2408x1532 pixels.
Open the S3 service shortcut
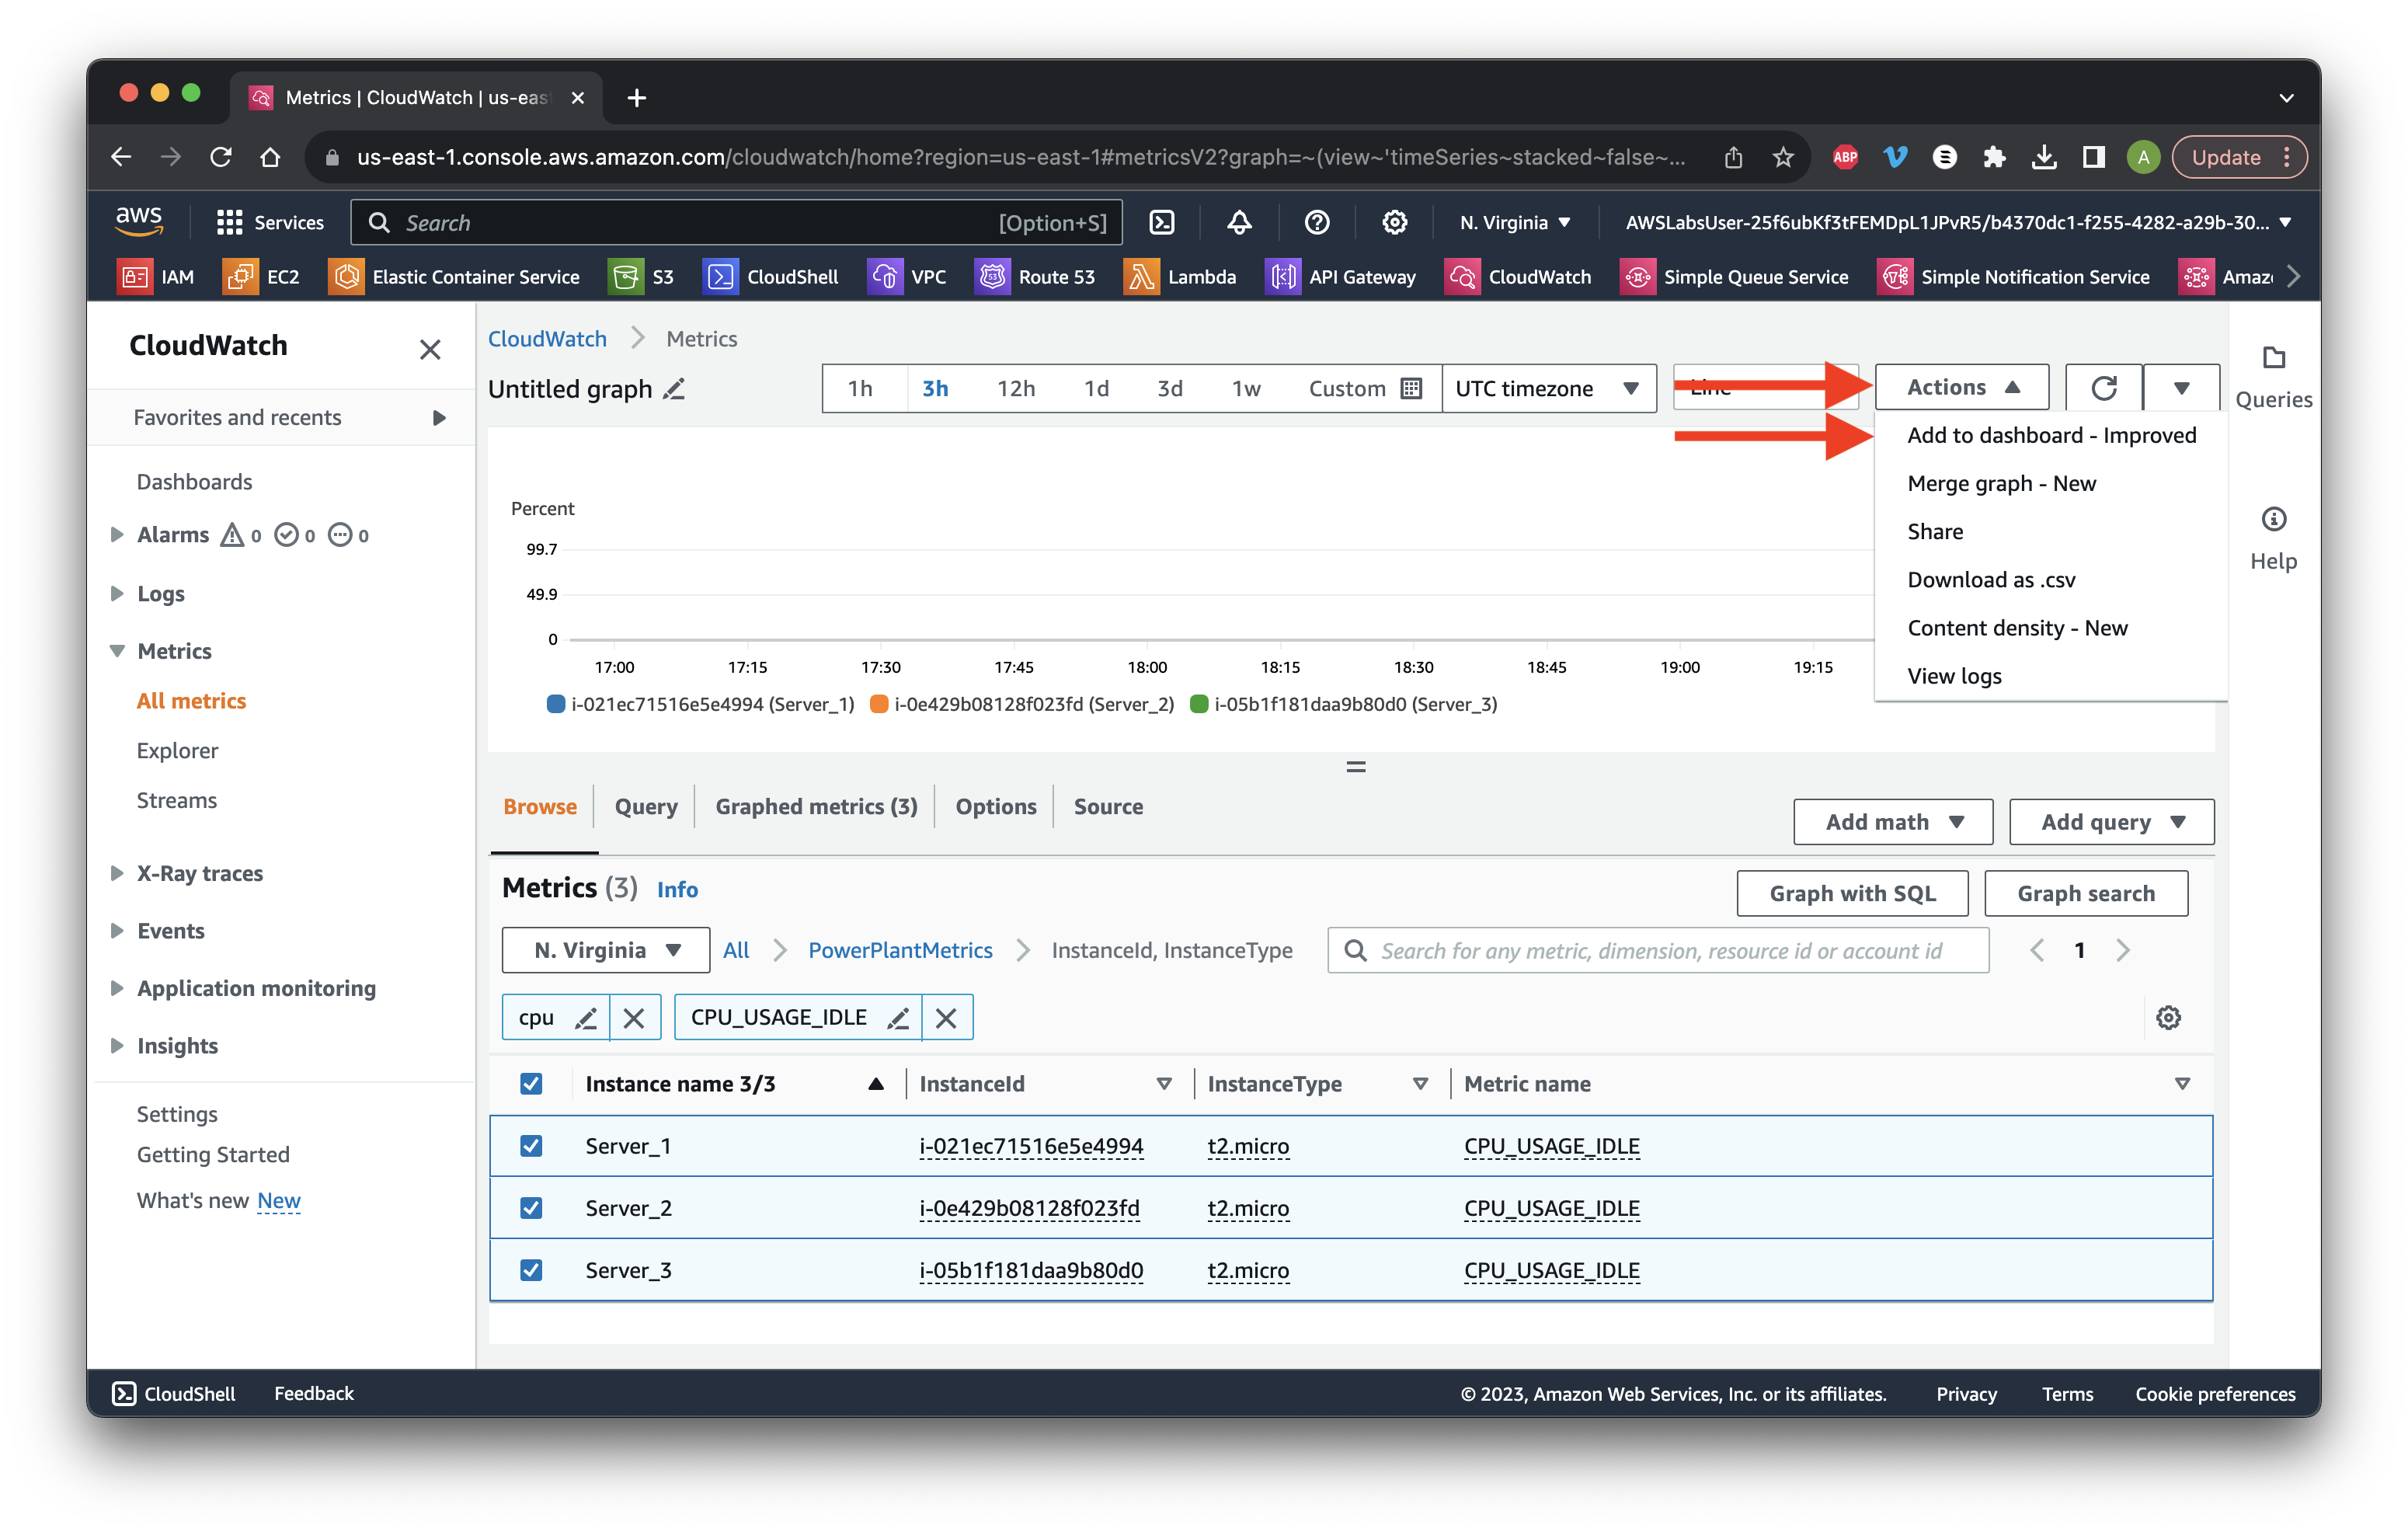pos(642,277)
